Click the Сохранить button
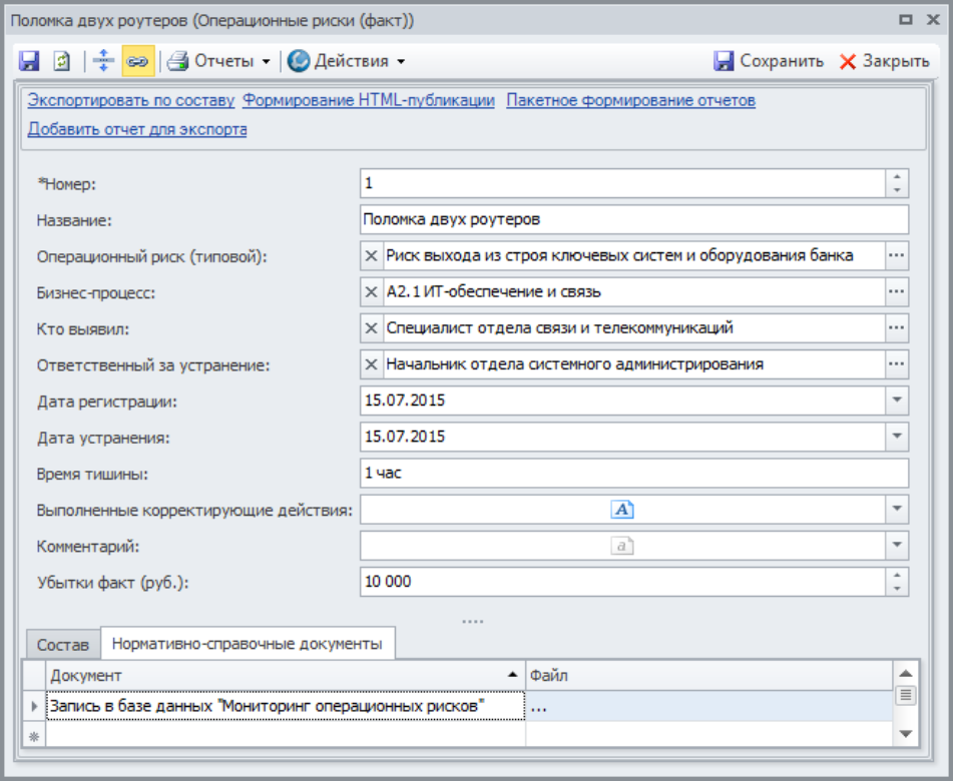953x781 pixels. pyautogui.click(x=769, y=61)
